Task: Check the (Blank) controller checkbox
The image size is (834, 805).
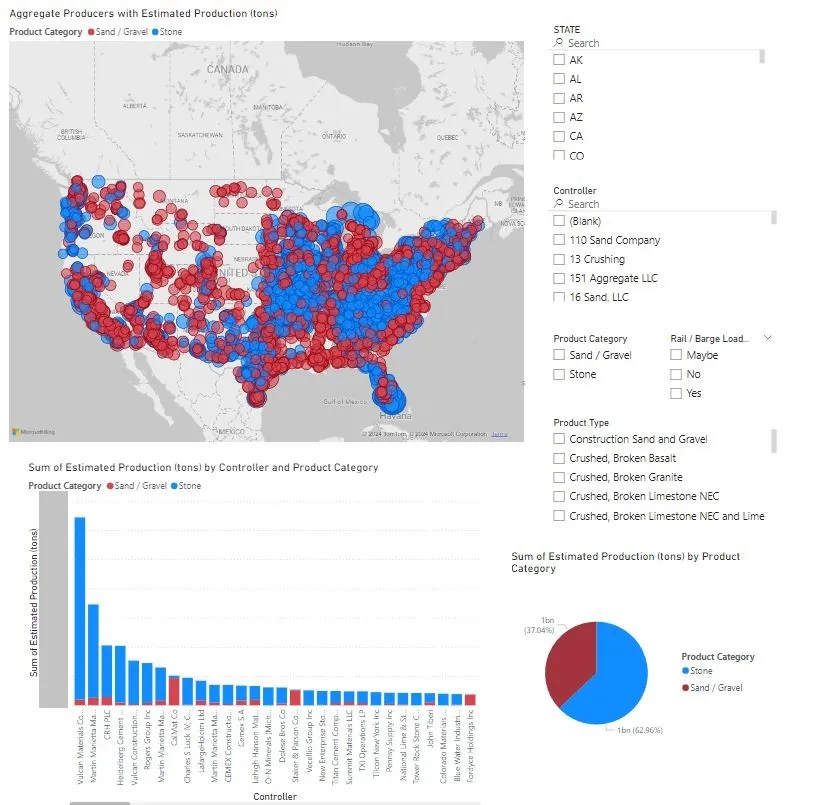Action: pos(559,221)
